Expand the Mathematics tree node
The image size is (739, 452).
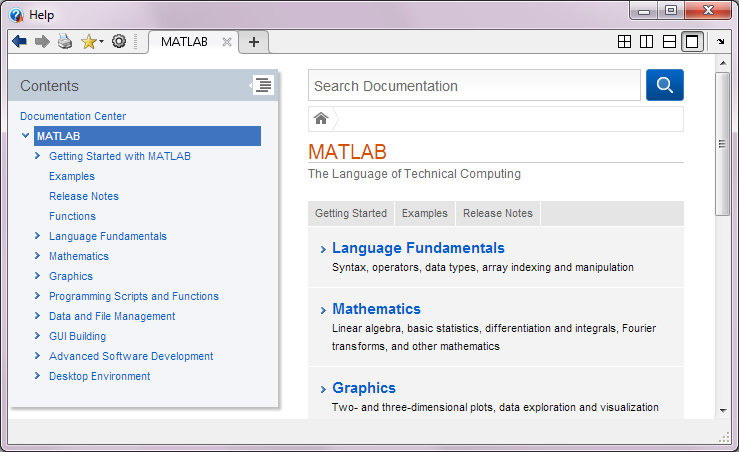[x=37, y=255]
